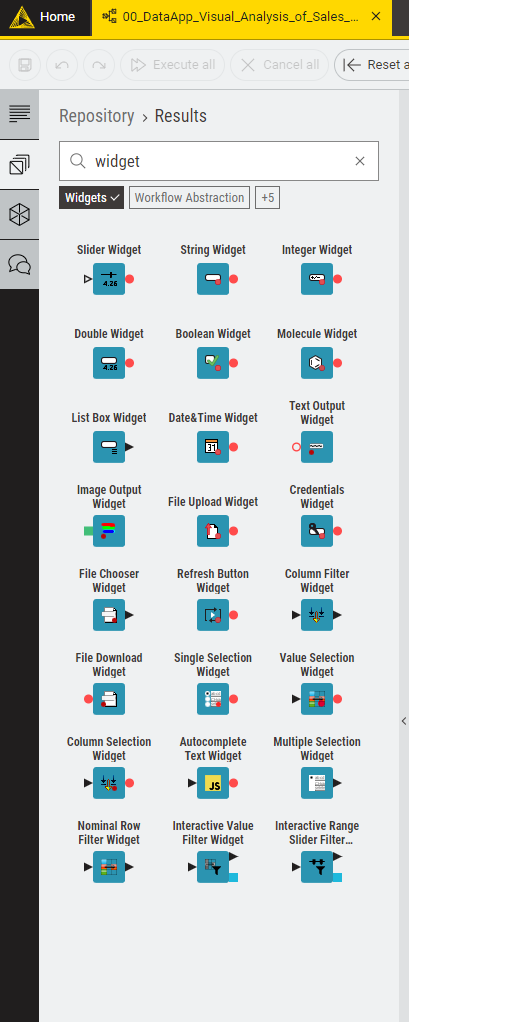Screen dimensions: 527x1022
Task: Deselect the Widgets tag filter
Action: click(x=91, y=197)
